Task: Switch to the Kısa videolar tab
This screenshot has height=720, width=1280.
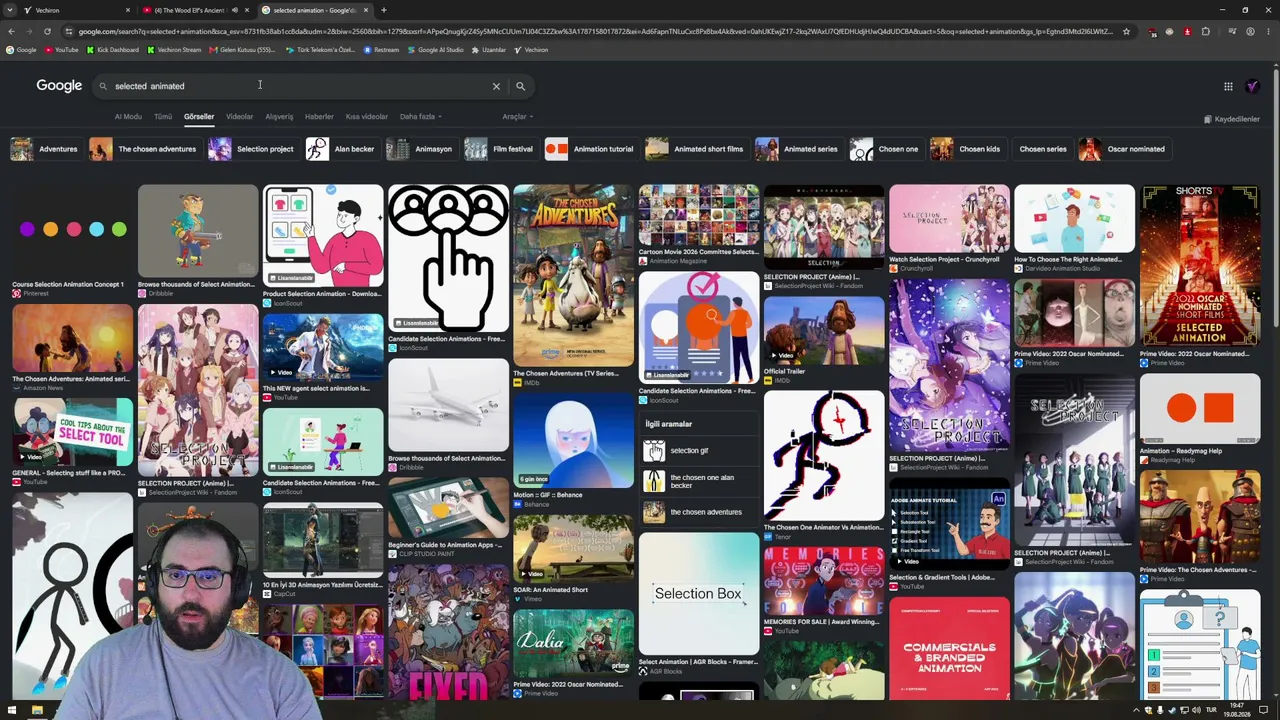Action: pos(367,117)
